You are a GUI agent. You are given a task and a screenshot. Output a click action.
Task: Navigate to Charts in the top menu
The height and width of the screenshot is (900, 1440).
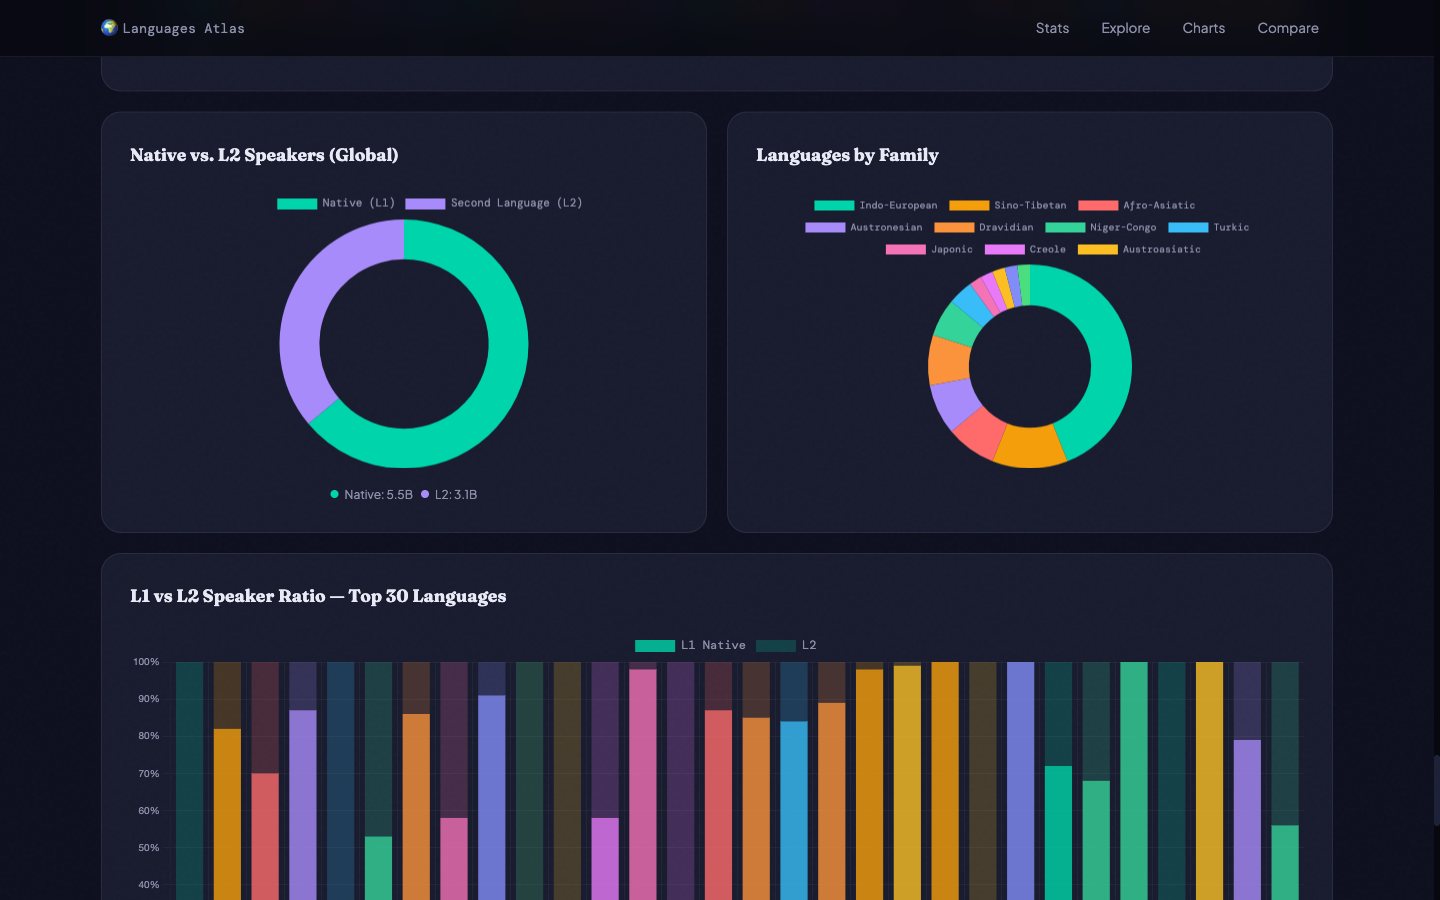click(x=1203, y=28)
